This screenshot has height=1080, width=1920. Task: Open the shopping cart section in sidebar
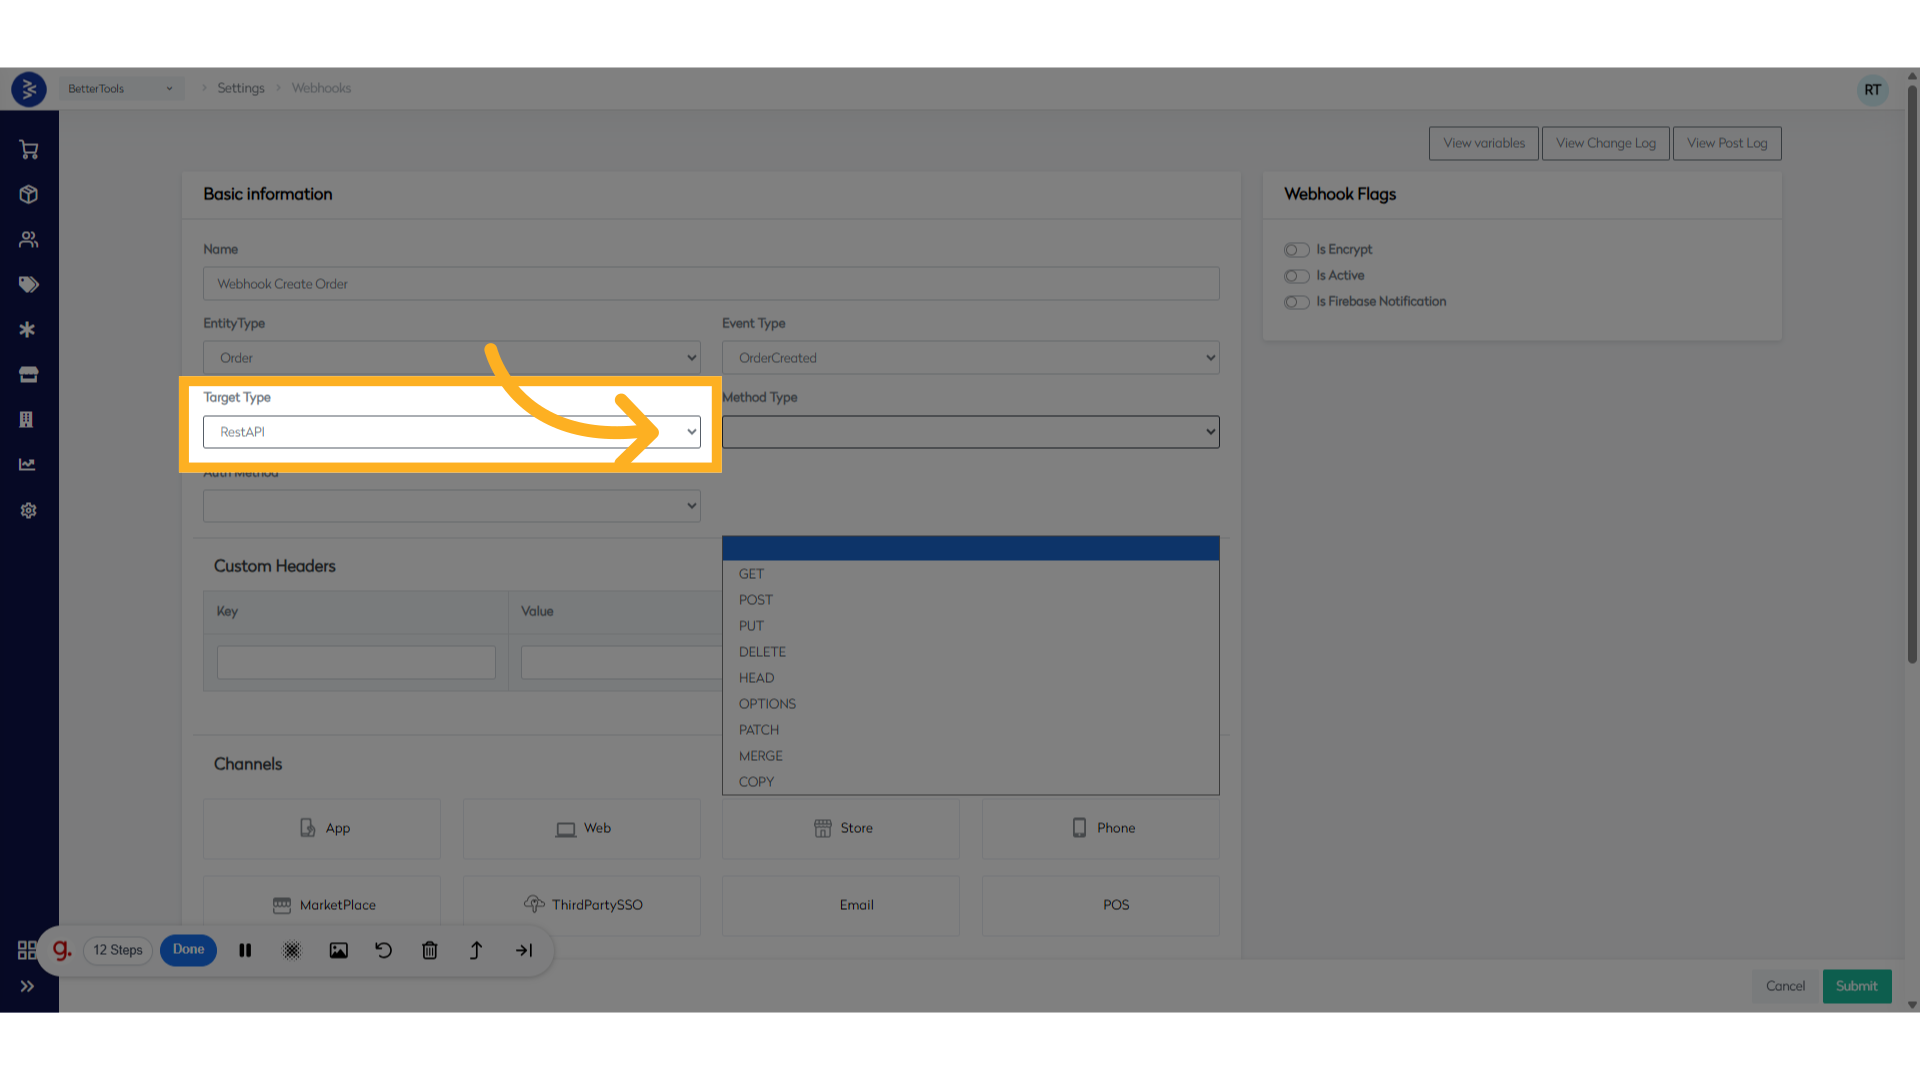click(x=27, y=149)
